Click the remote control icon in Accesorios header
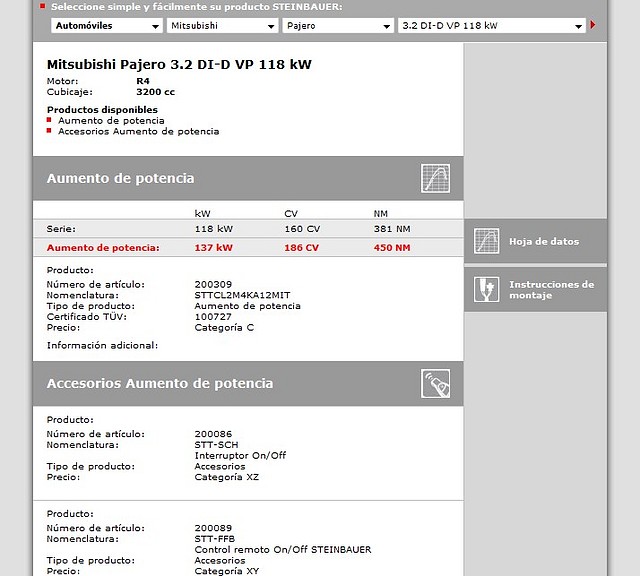 [x=436, y=383]
